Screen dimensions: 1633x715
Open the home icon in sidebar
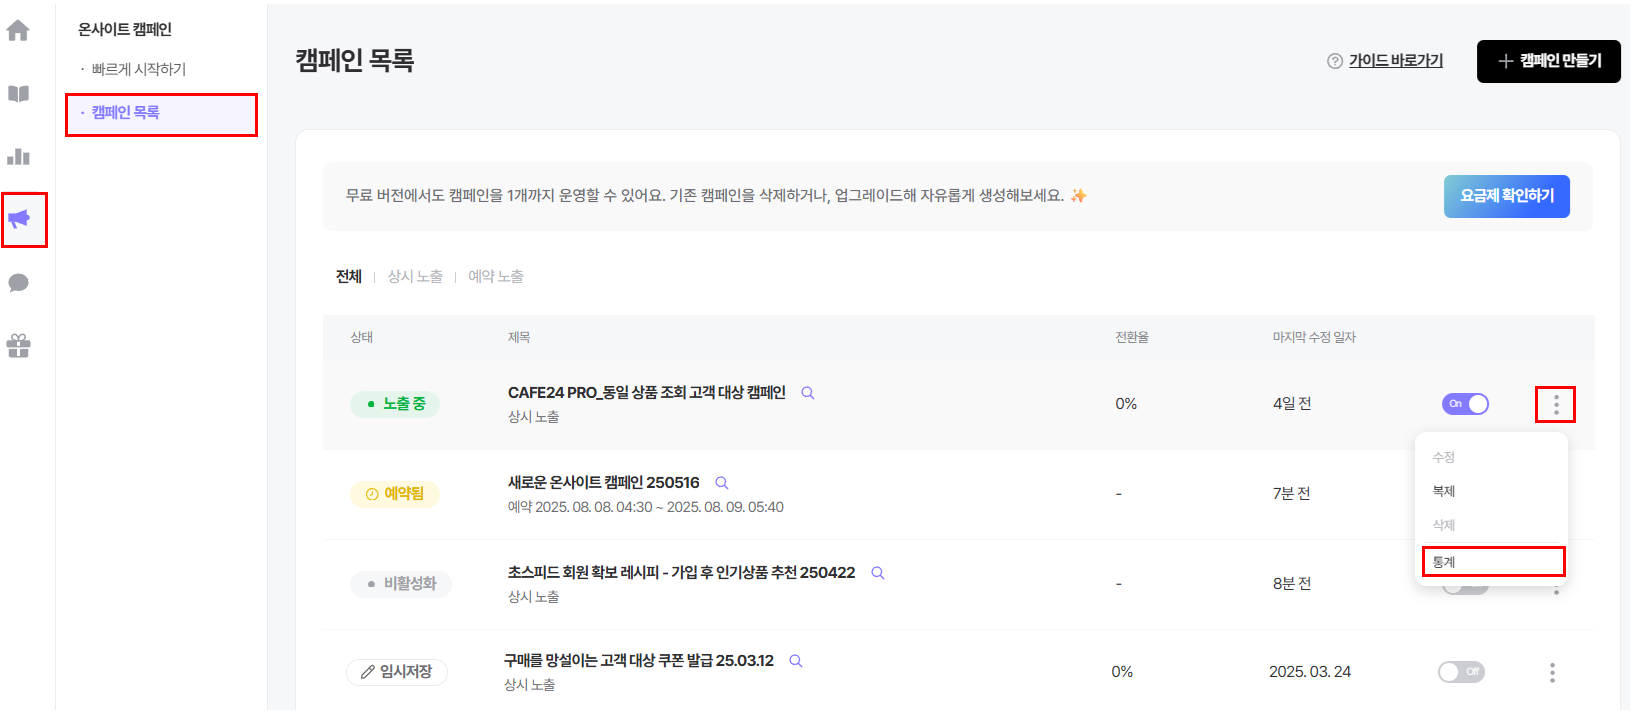point(18,31)
